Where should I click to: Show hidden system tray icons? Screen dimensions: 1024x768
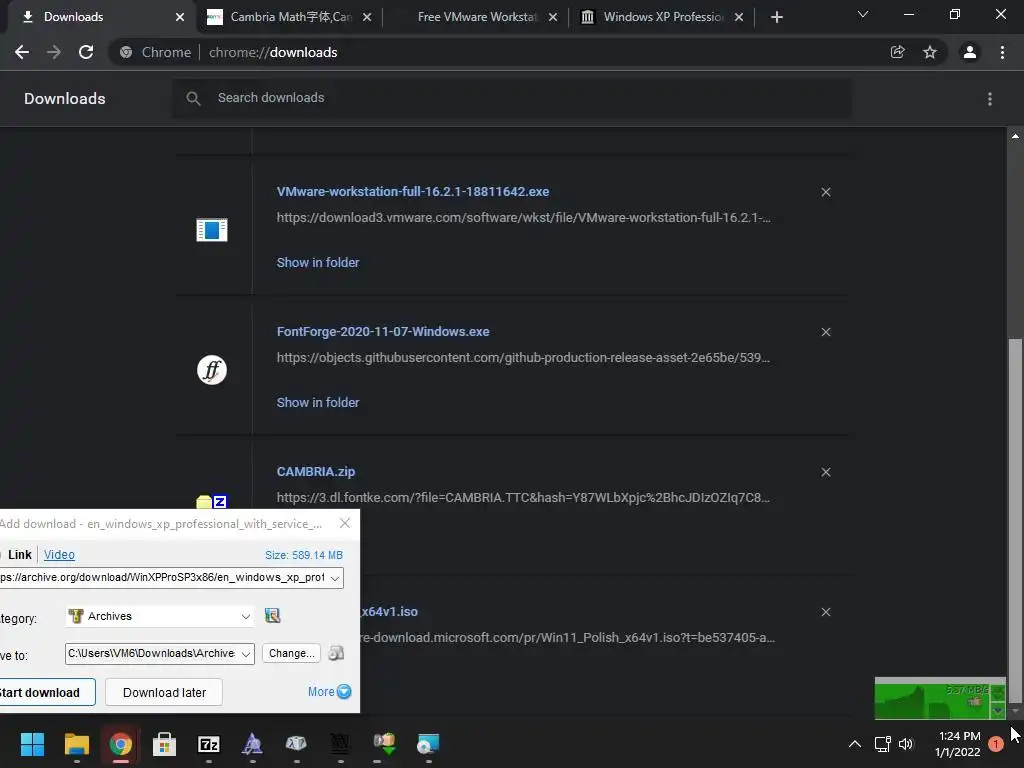(854, 744)
